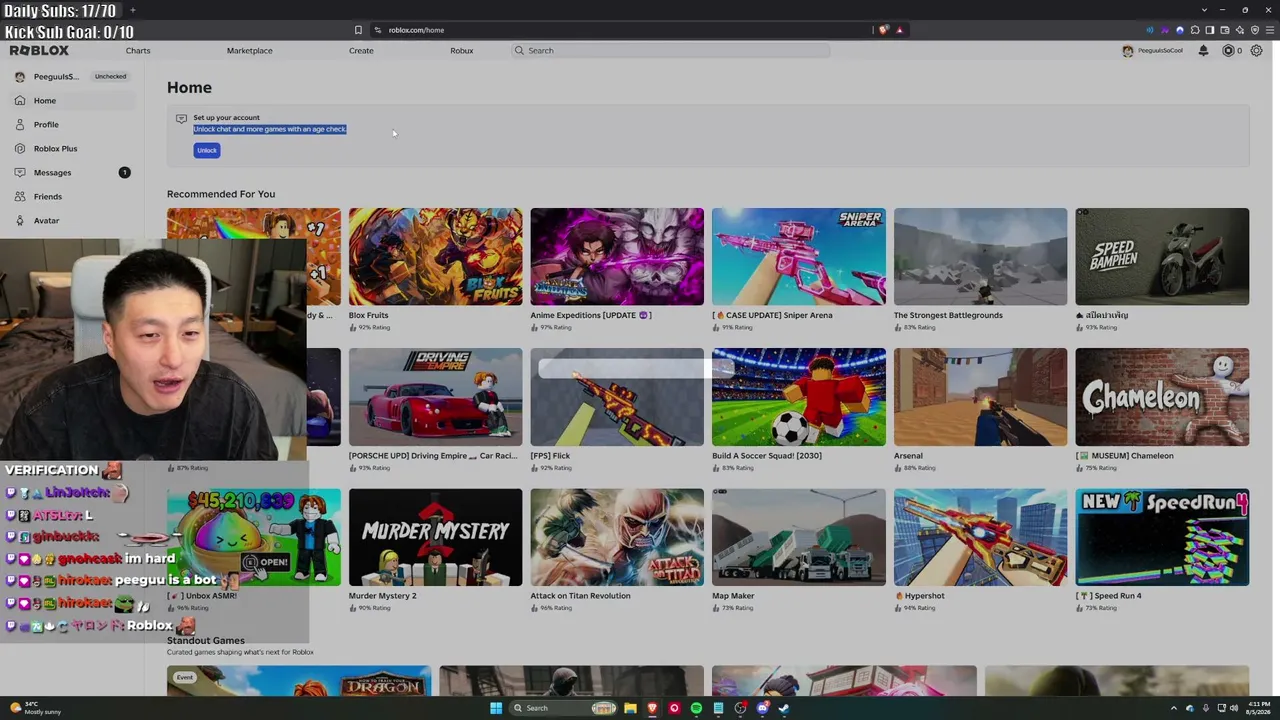
Task: Open Roblox Plus in the sidebar
Action: point(72,148)
